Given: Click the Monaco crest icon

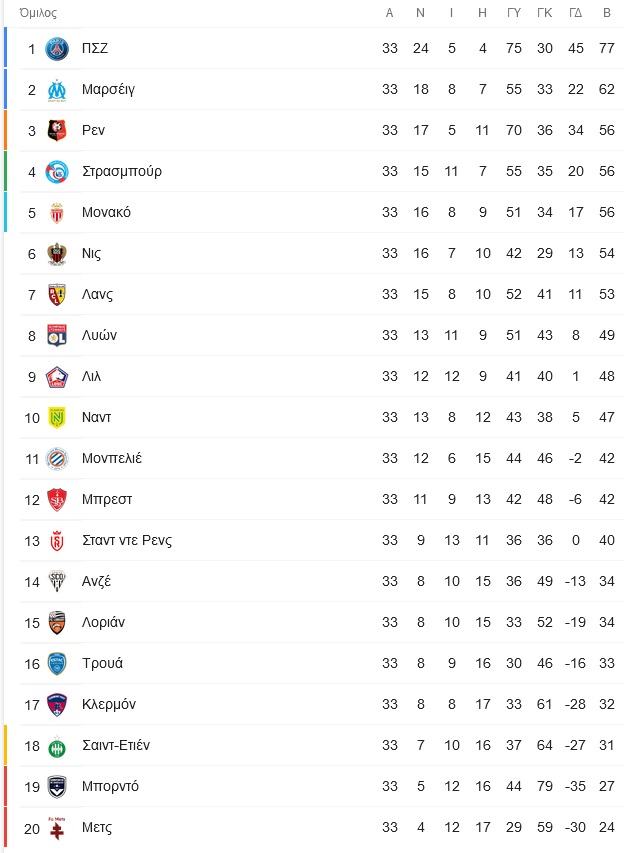Looking at the screenshot, I should coord(57,213).
